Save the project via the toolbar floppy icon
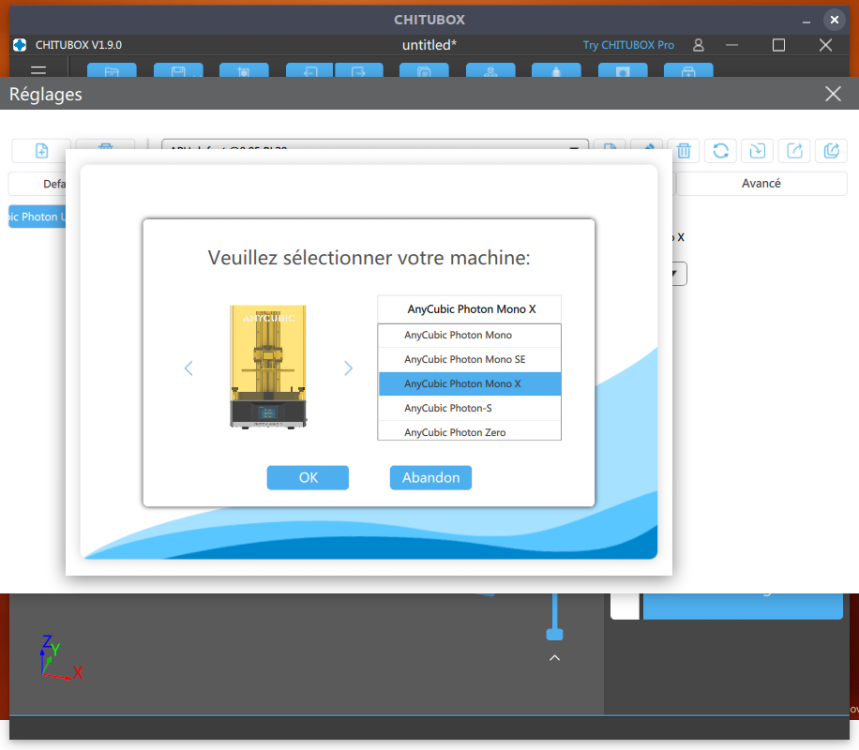This screenshot has width=859, height=750. [178, 70]
